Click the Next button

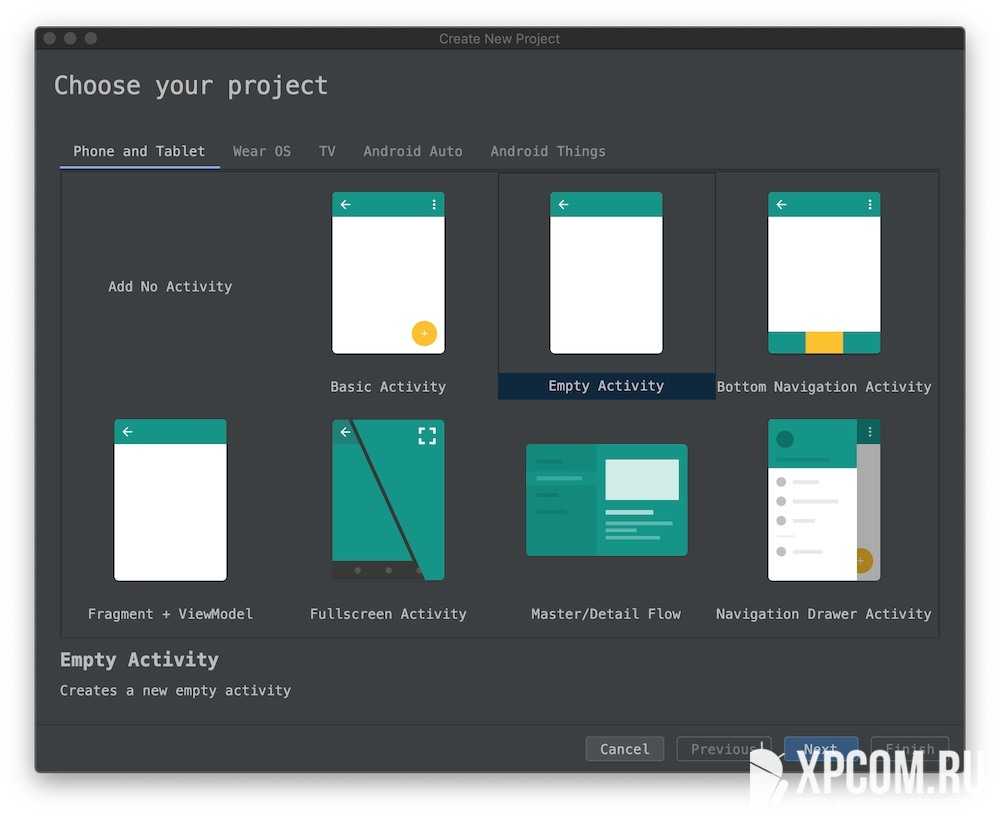820,748
